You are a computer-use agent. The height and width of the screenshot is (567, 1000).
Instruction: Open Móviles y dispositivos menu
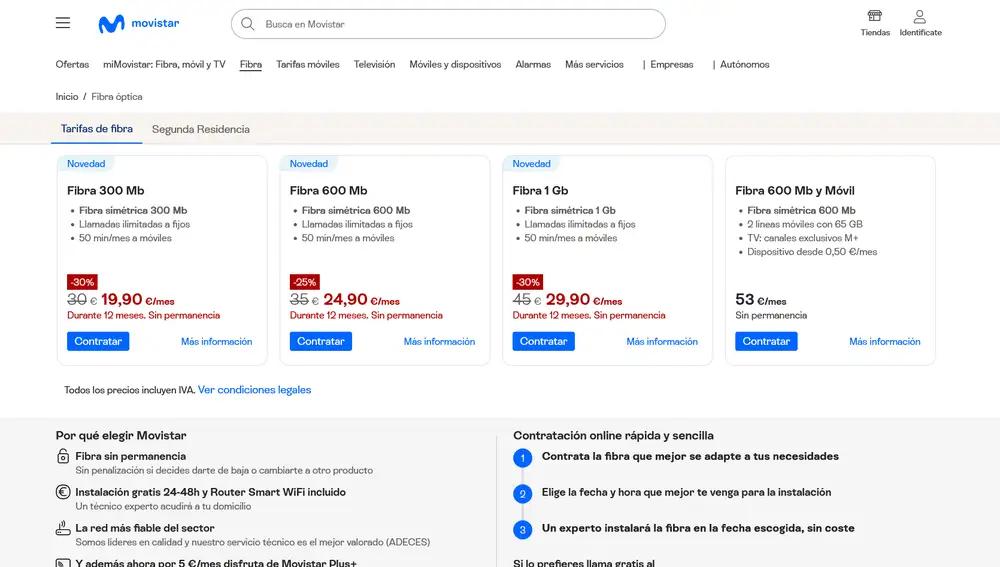(x=455, y=64)
